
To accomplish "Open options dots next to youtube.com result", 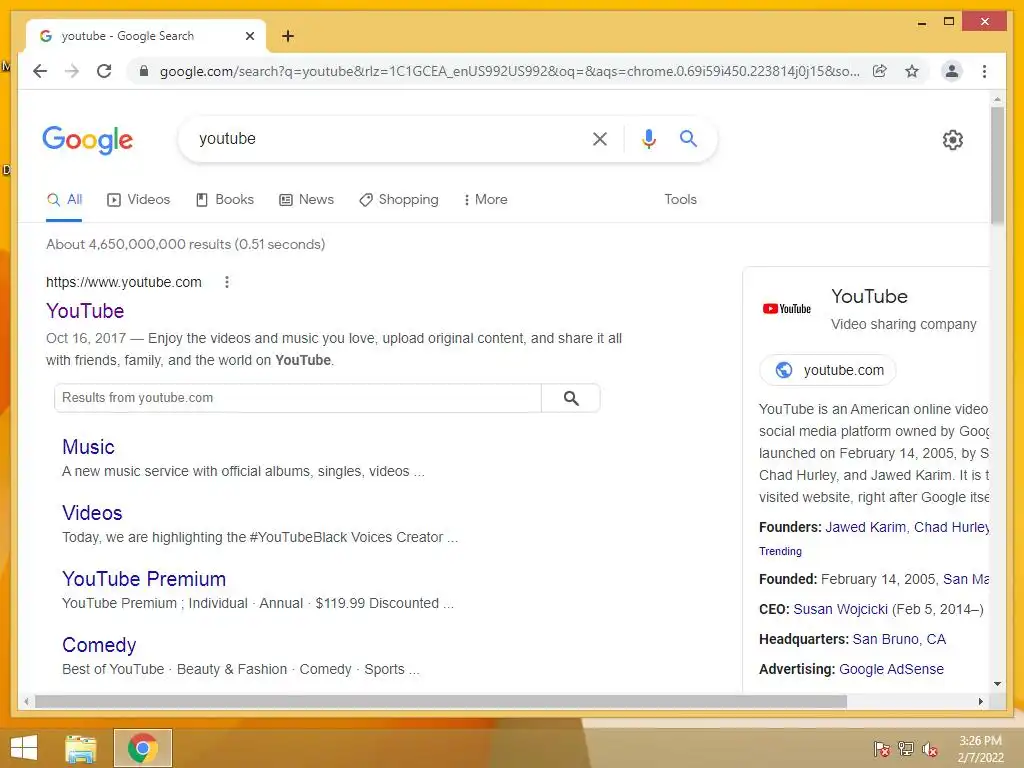I will click(227, 282).
